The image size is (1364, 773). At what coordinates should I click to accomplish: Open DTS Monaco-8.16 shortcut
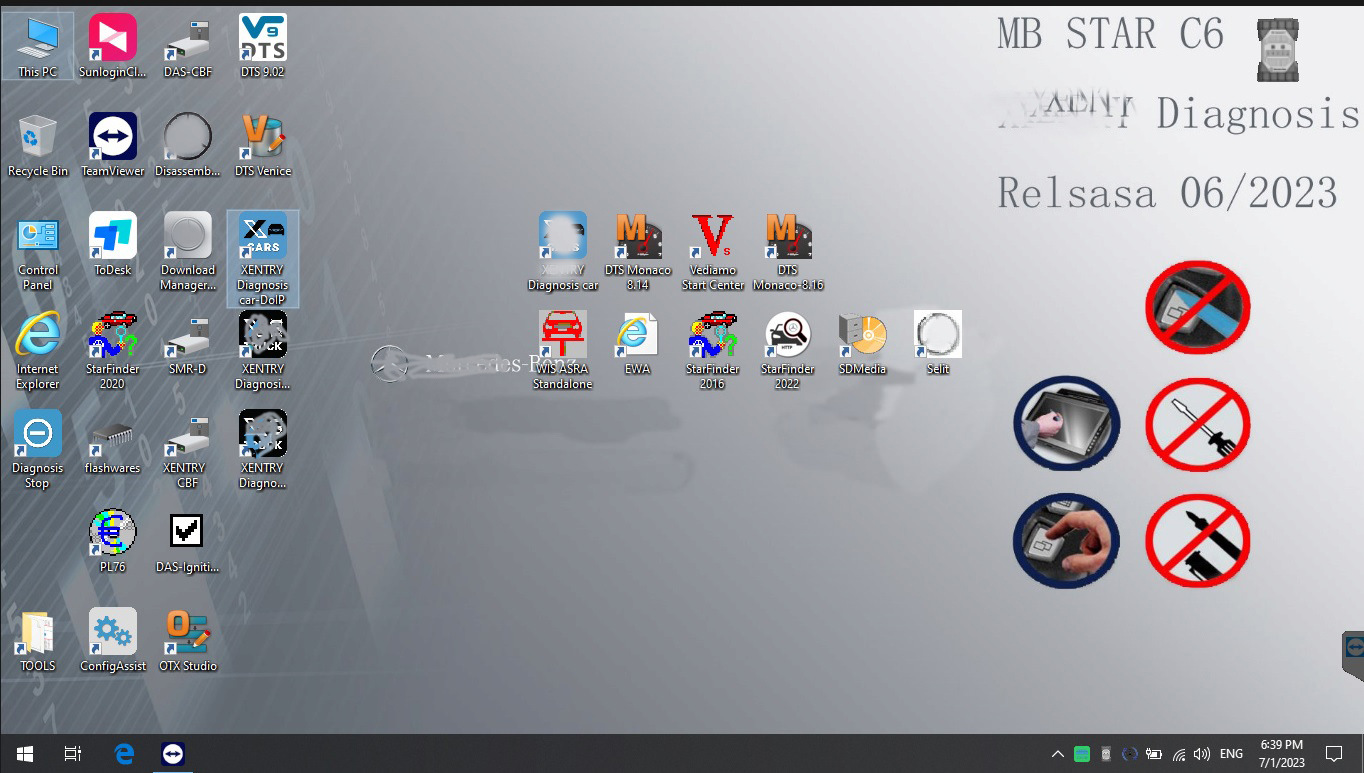[x=787, y=252]
